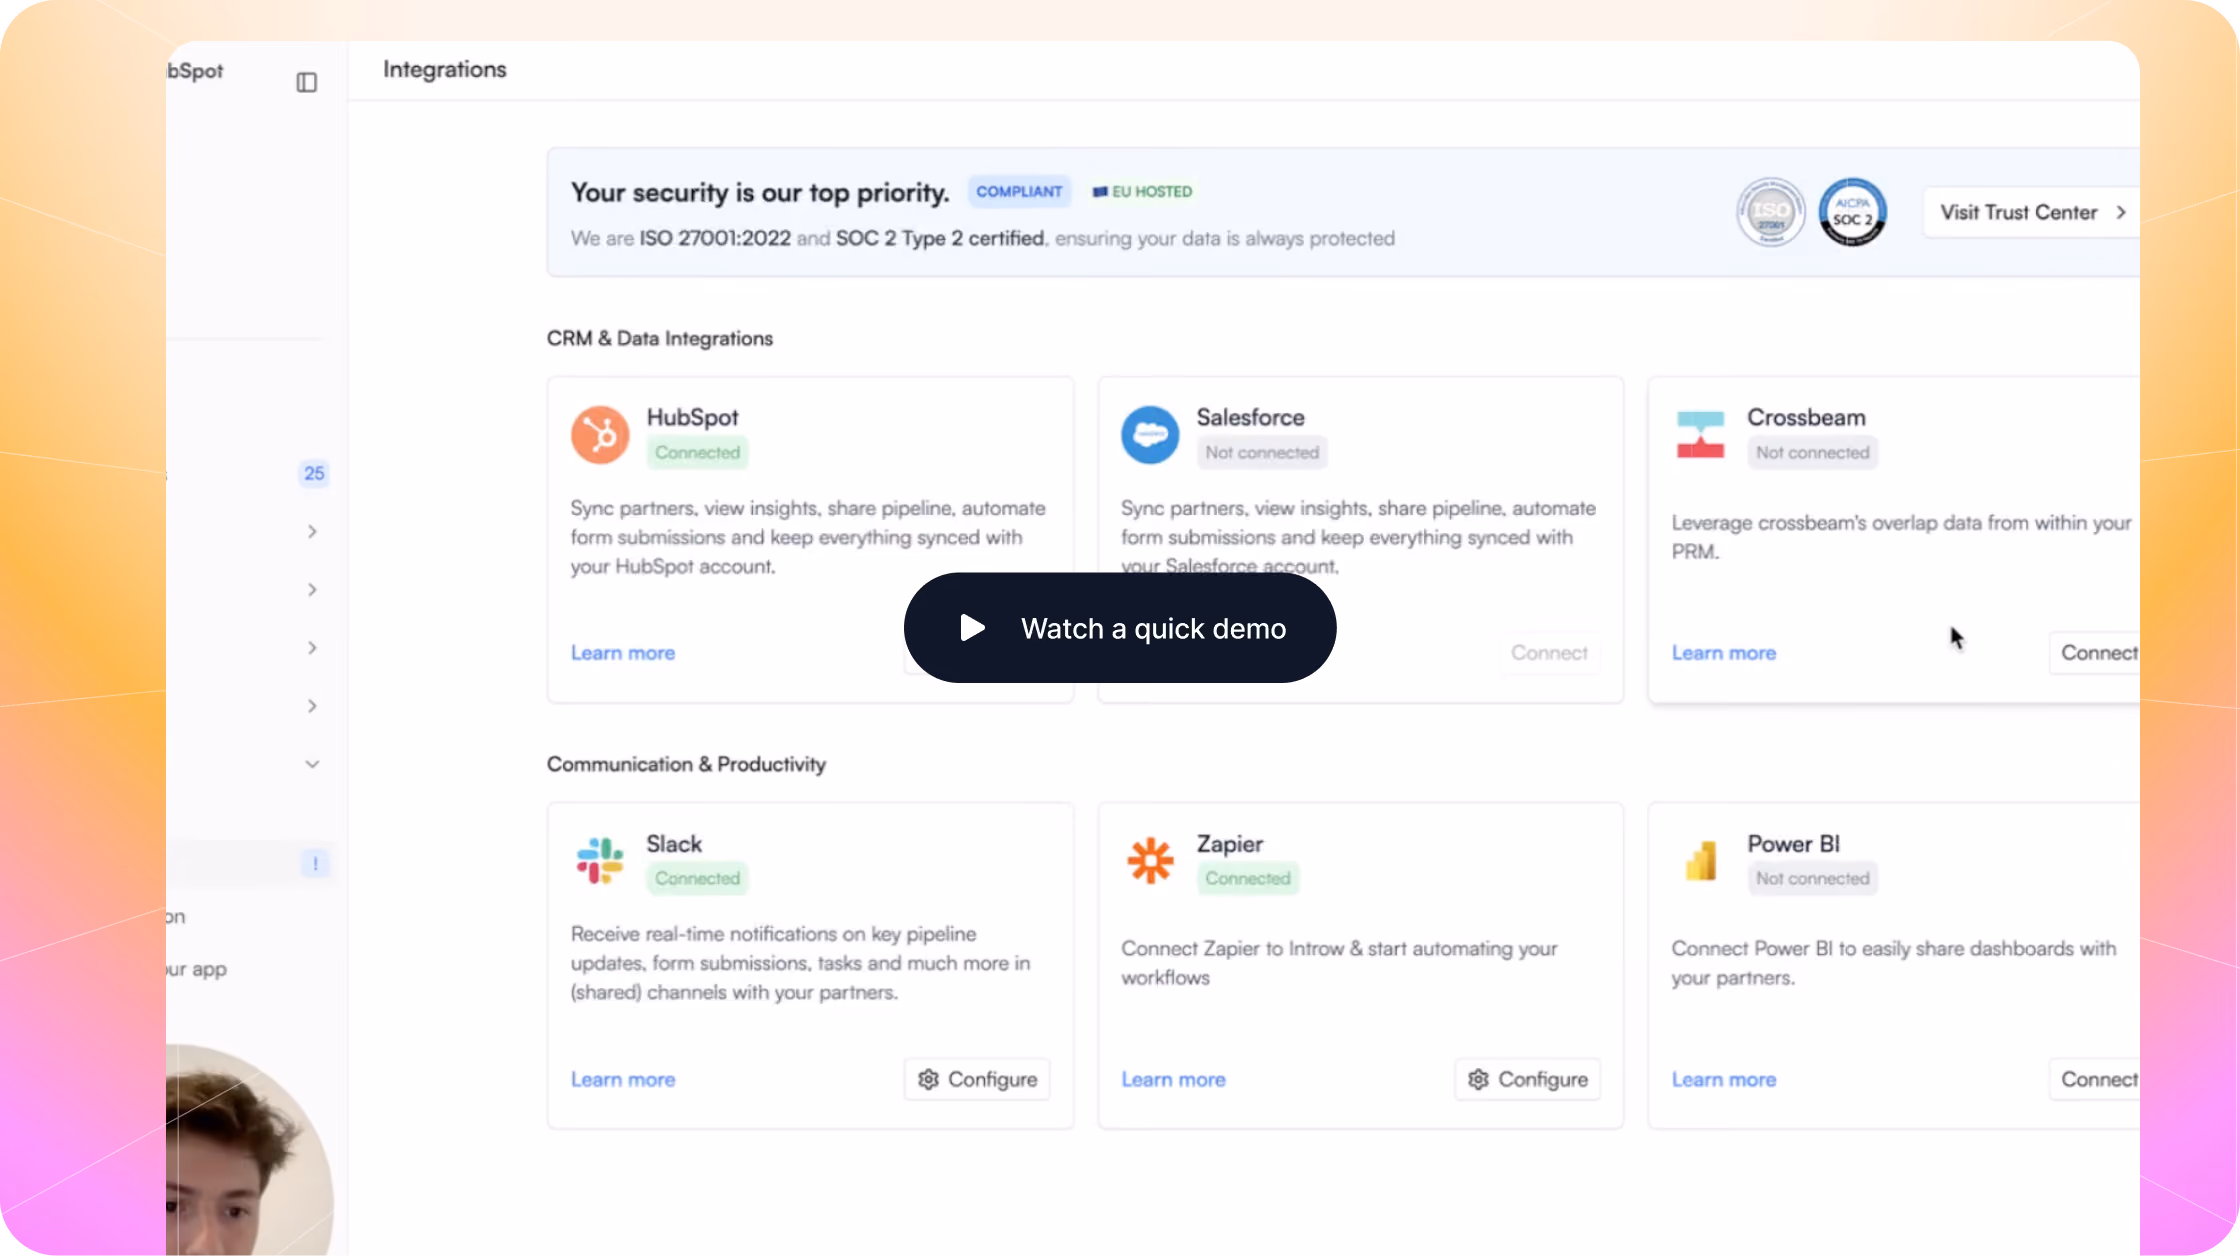Click Crossbeam's Not connected status badge
2240x1256 pixels.
(x=1812, y=452)
